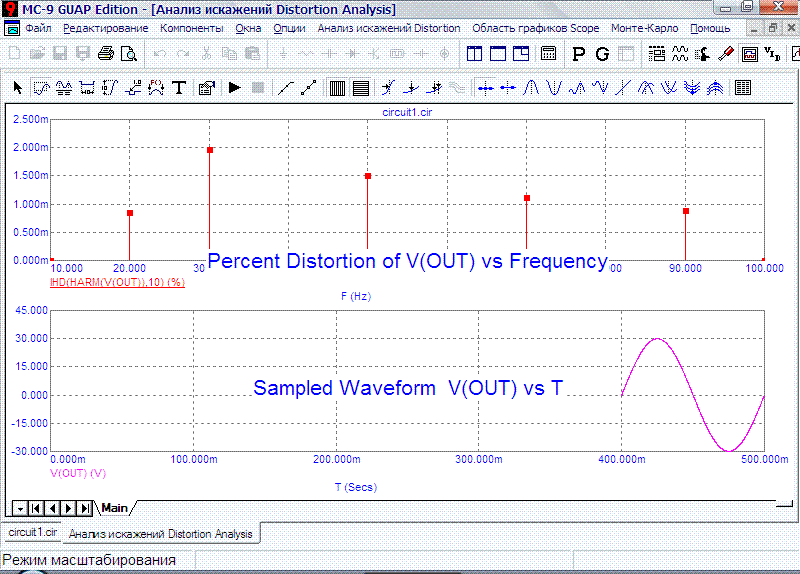Select the arrow pointer Select mode
The height and width of the screenshot is (574, 800).
click(x=18, y=88)
